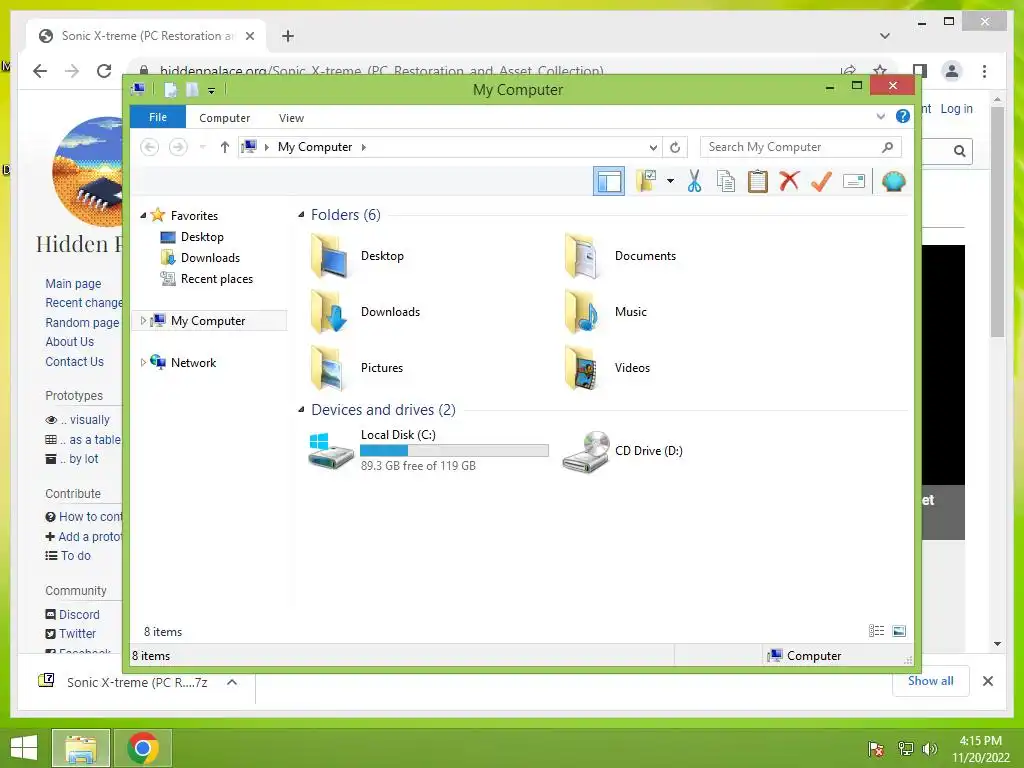Expand the Network tree node
The width and height of the screenshot is (1024, 768).
point(143,362)
